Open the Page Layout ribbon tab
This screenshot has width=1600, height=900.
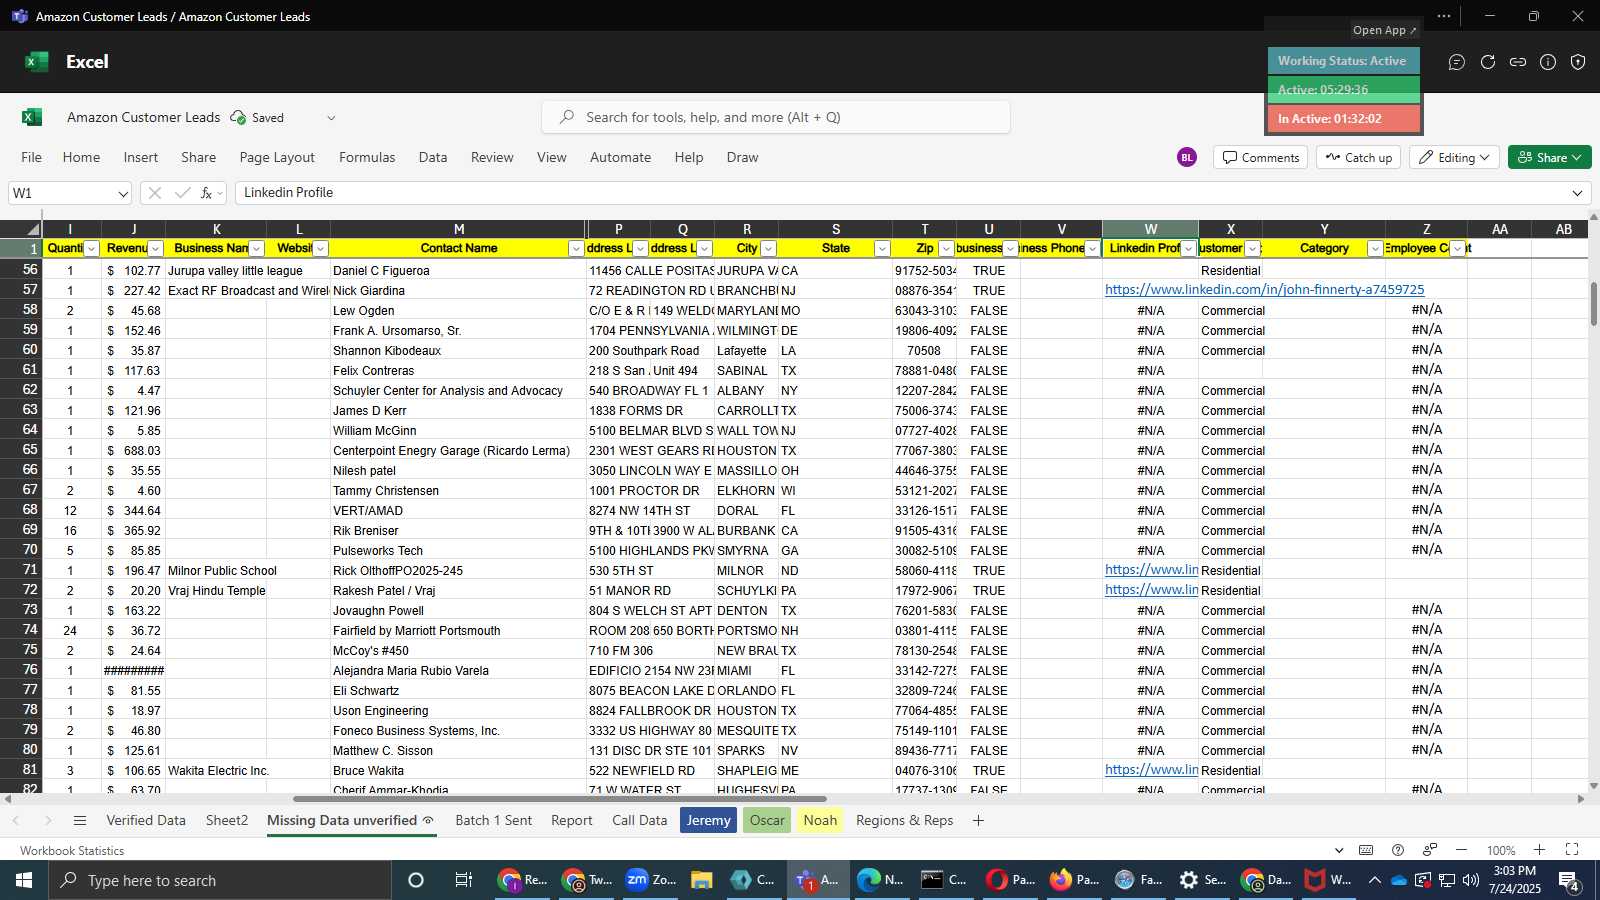[x=277, y=158]
